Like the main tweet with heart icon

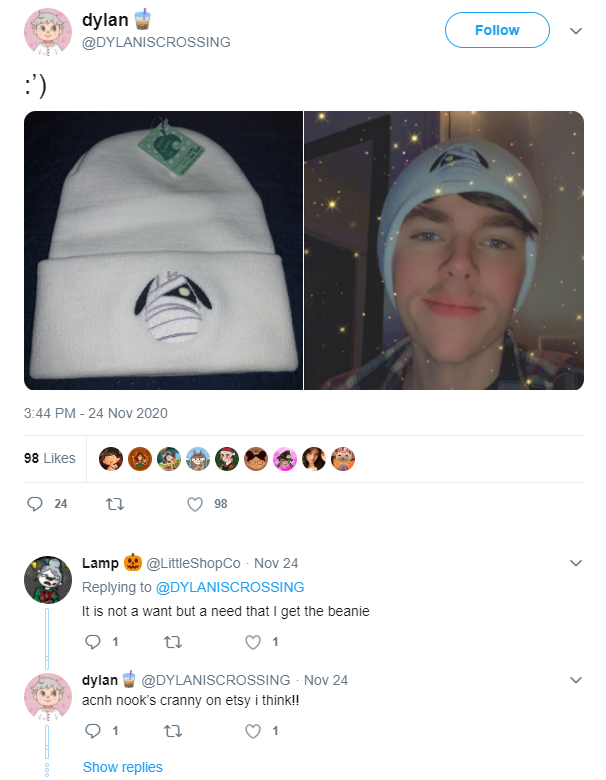tap(195, 504)
